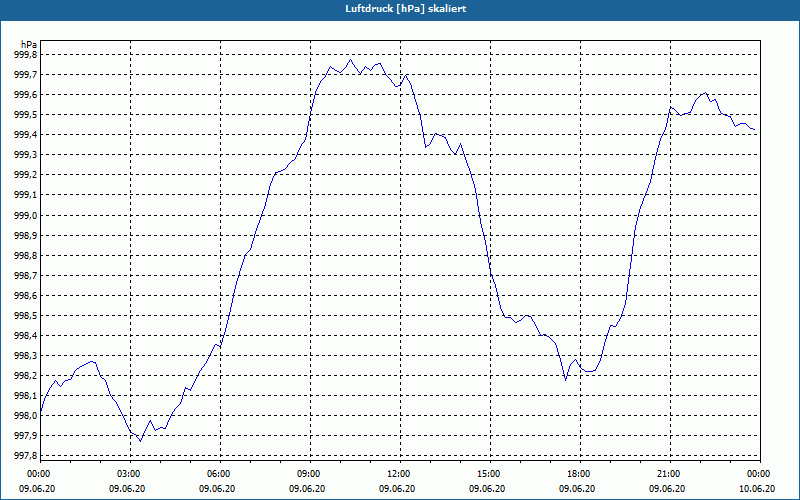Viewport: 800px width, 500px height.
Task: Click the 998,2 y-axis value
Action: point(25,376)
